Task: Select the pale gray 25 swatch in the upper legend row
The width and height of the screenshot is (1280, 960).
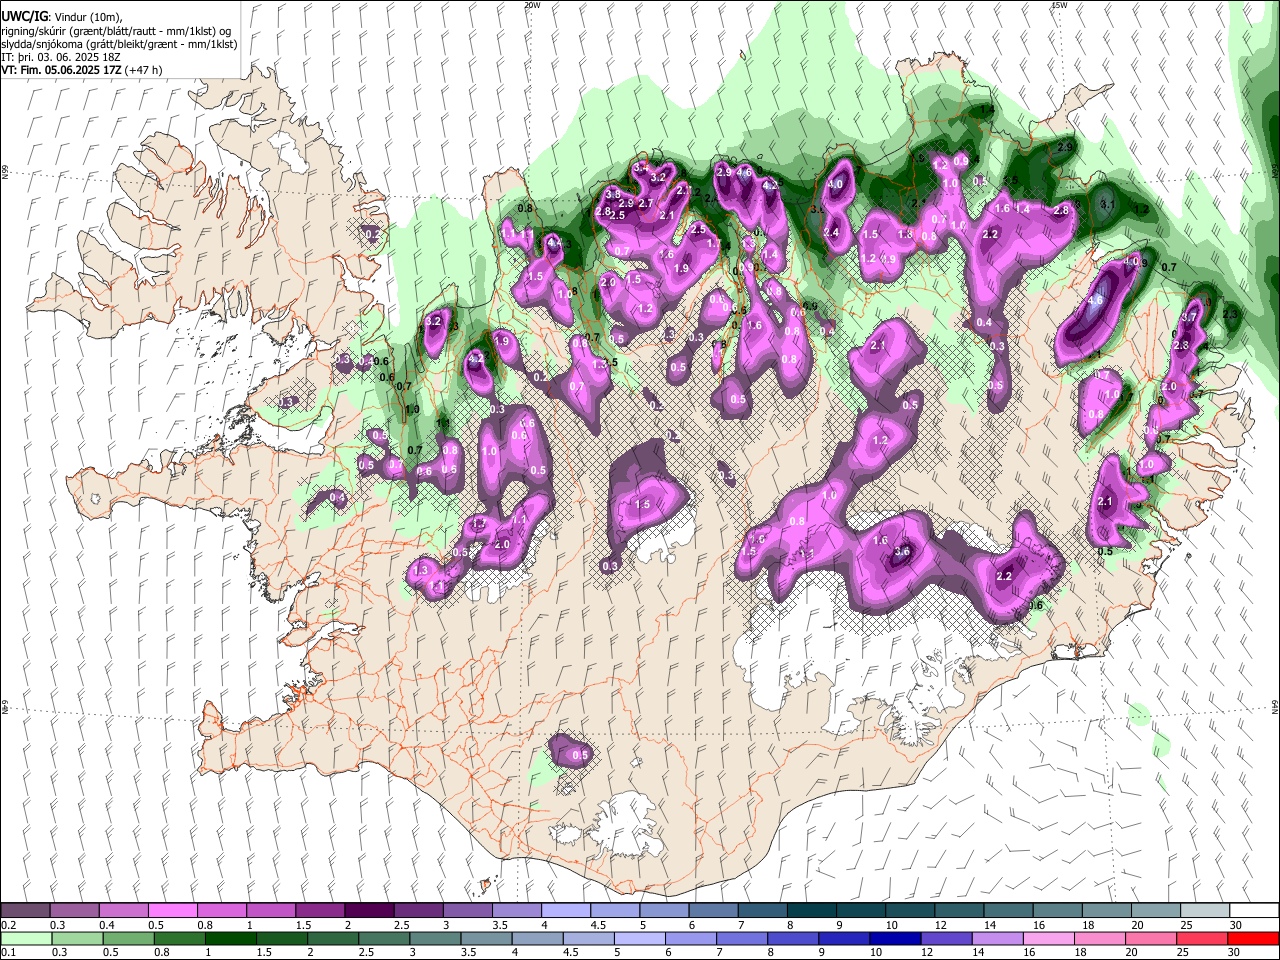Action: 1204,910
